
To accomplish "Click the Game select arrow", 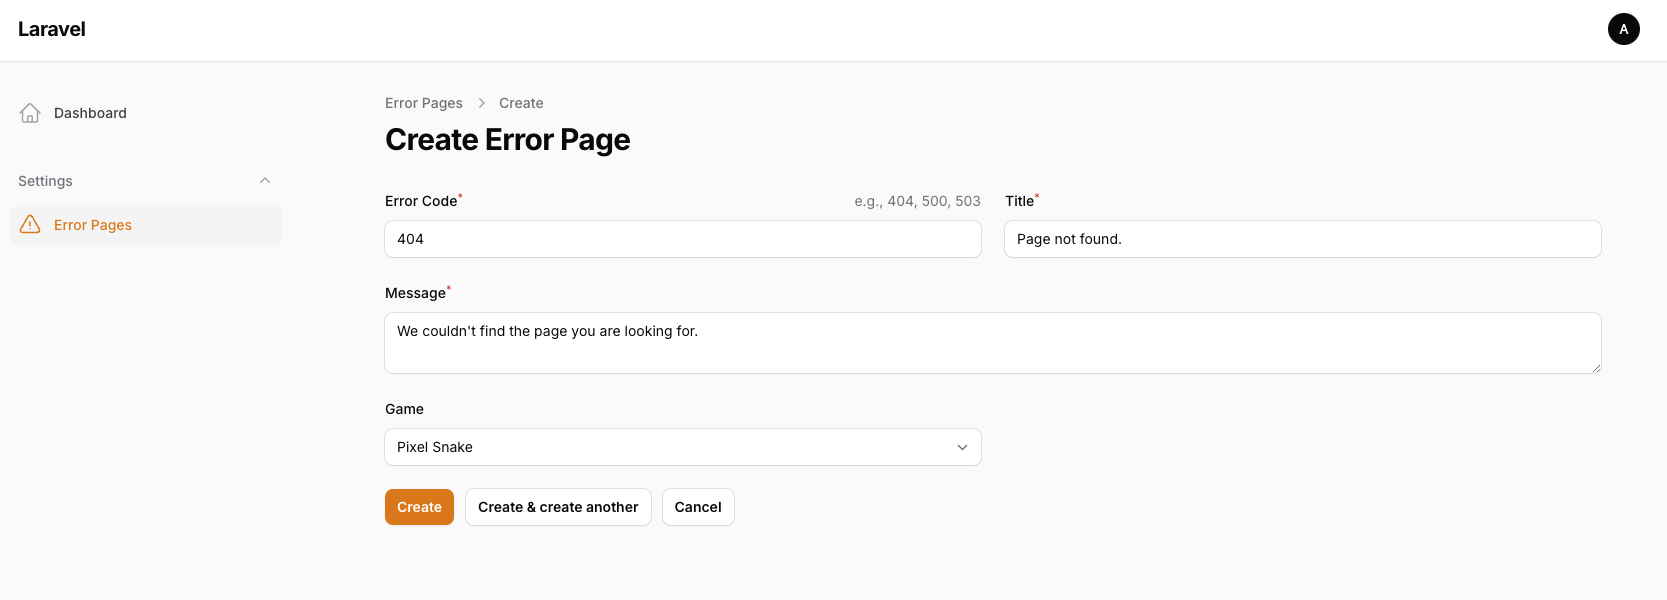I will tap(962, 447).
